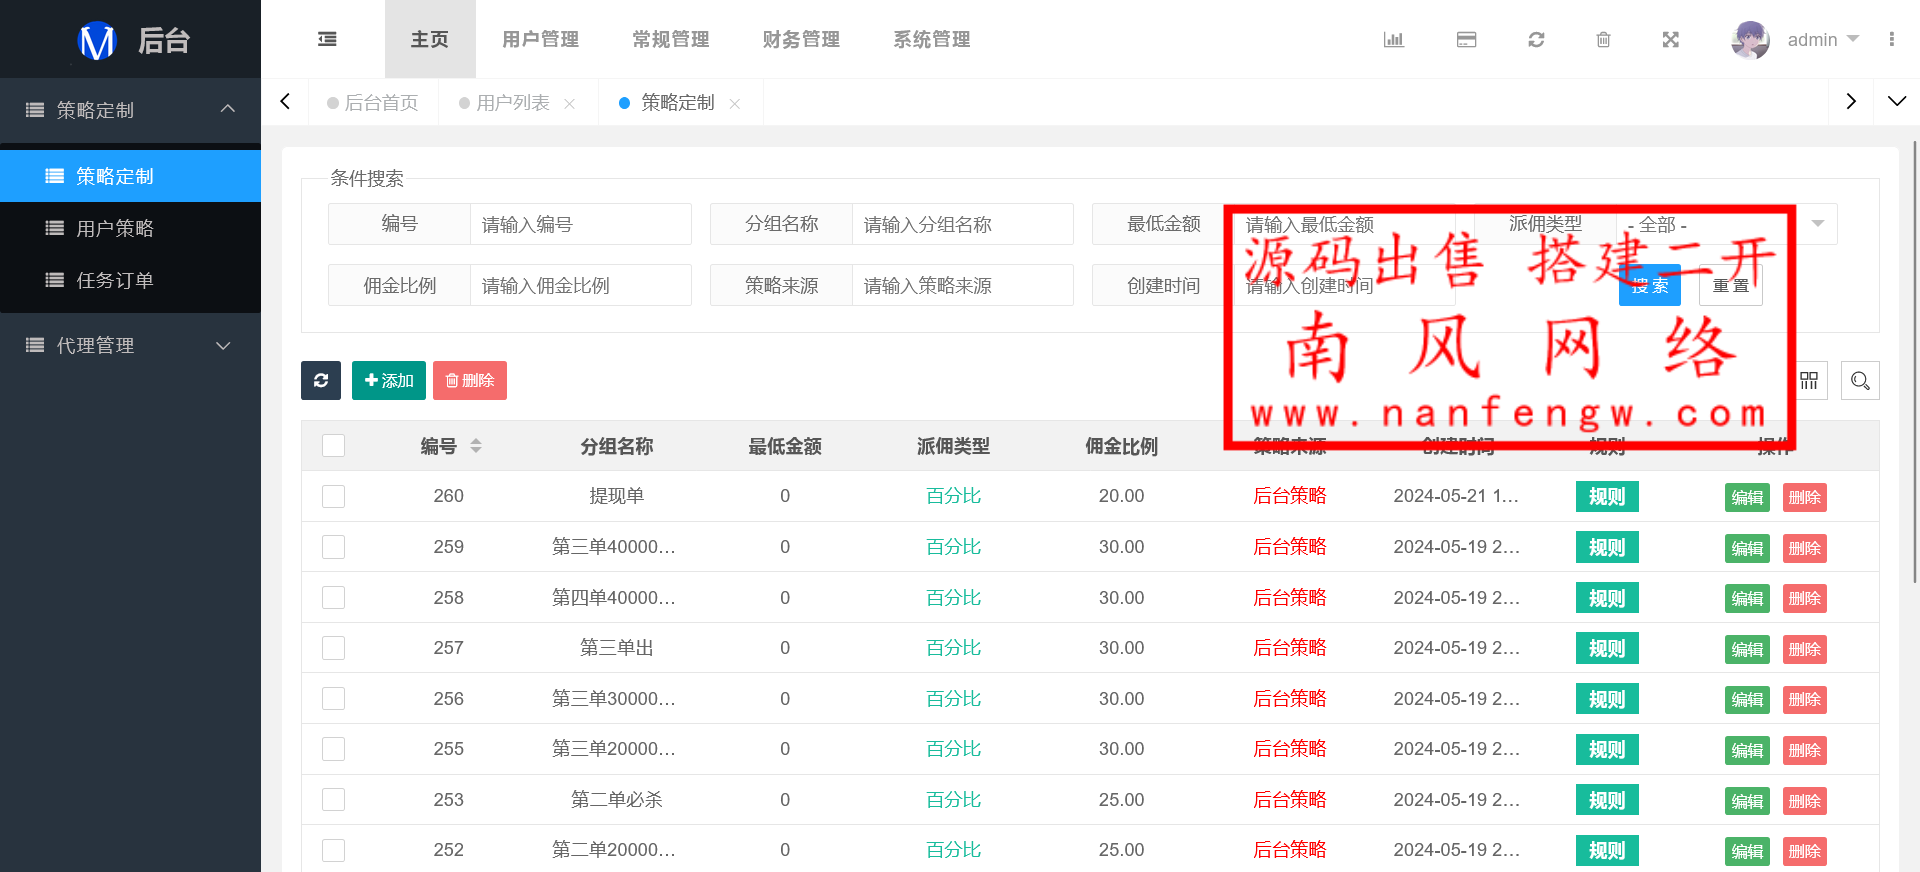Click the green 添加 button
Viewport: 1920px width, 872px height.
[x=389, y=381]
